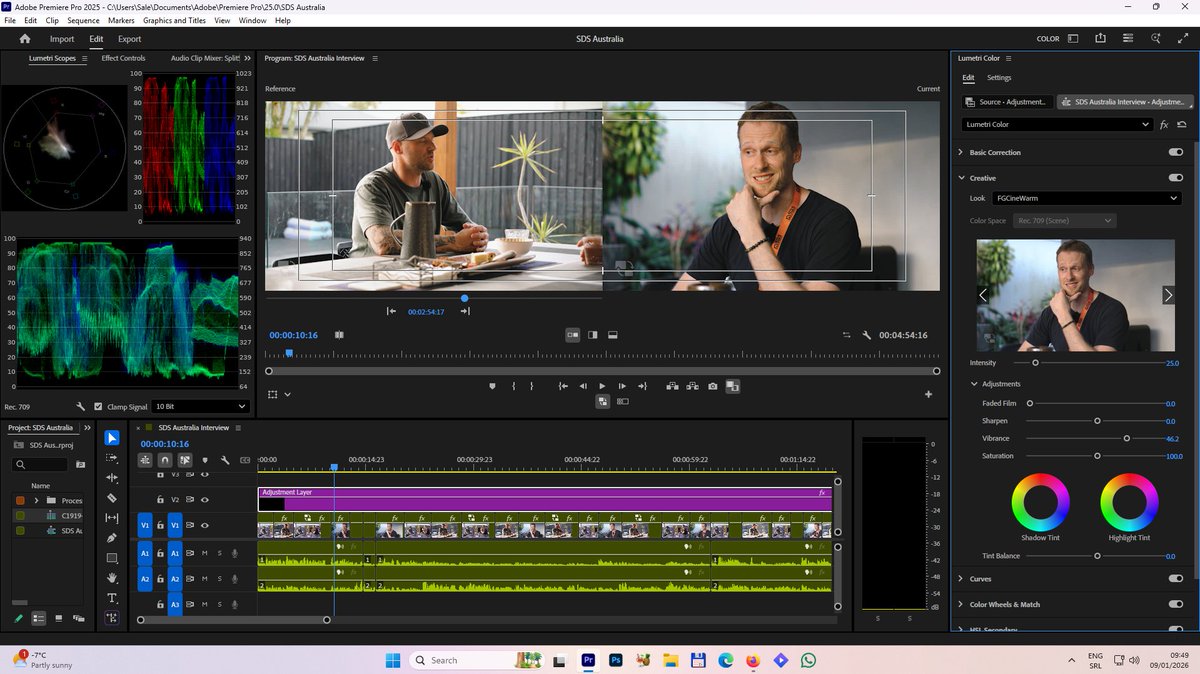The height and width of the screenshot is (674, 1200).
Task: Reset the Lumetri Color effect
Action: tap(1181, 125)
